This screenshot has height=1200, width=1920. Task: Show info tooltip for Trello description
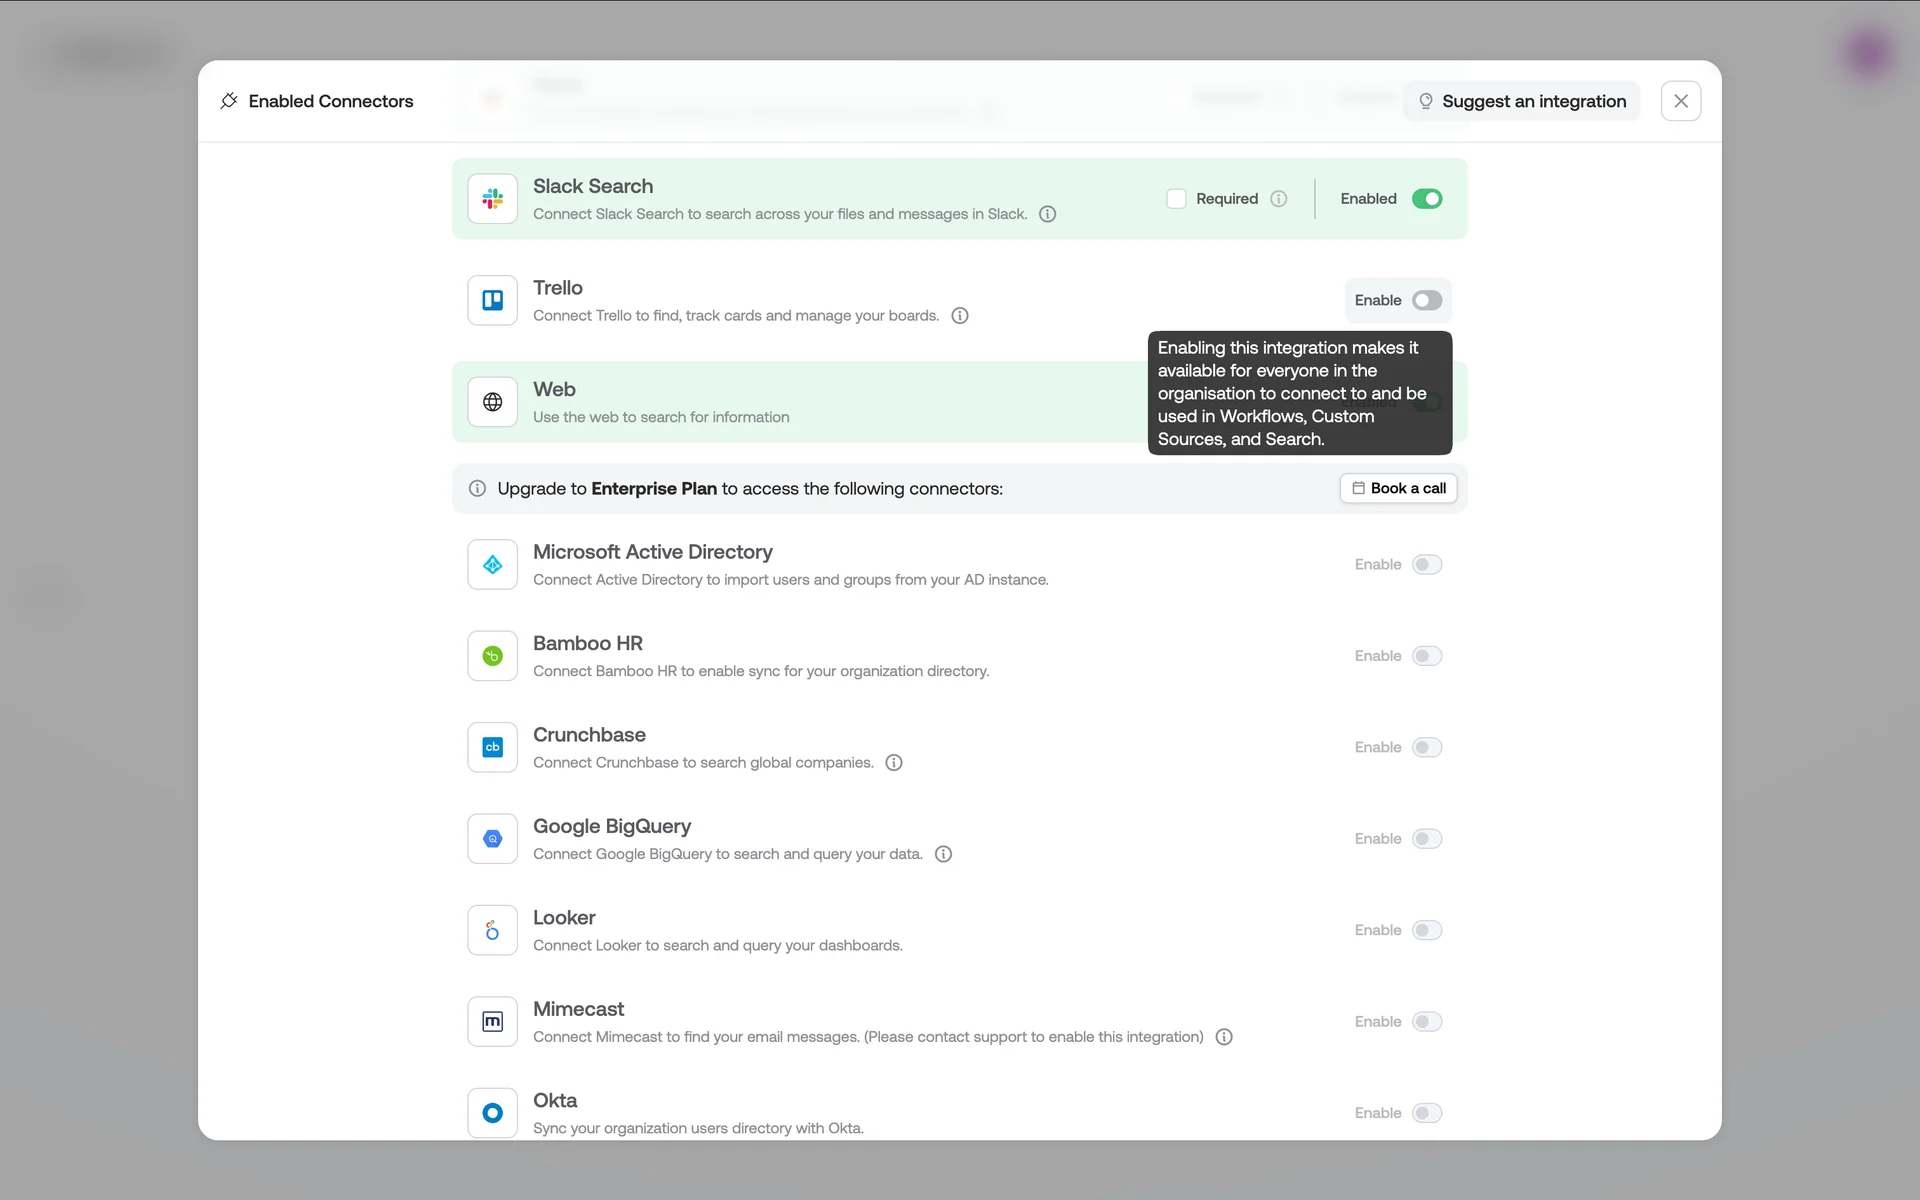[959, 316]
